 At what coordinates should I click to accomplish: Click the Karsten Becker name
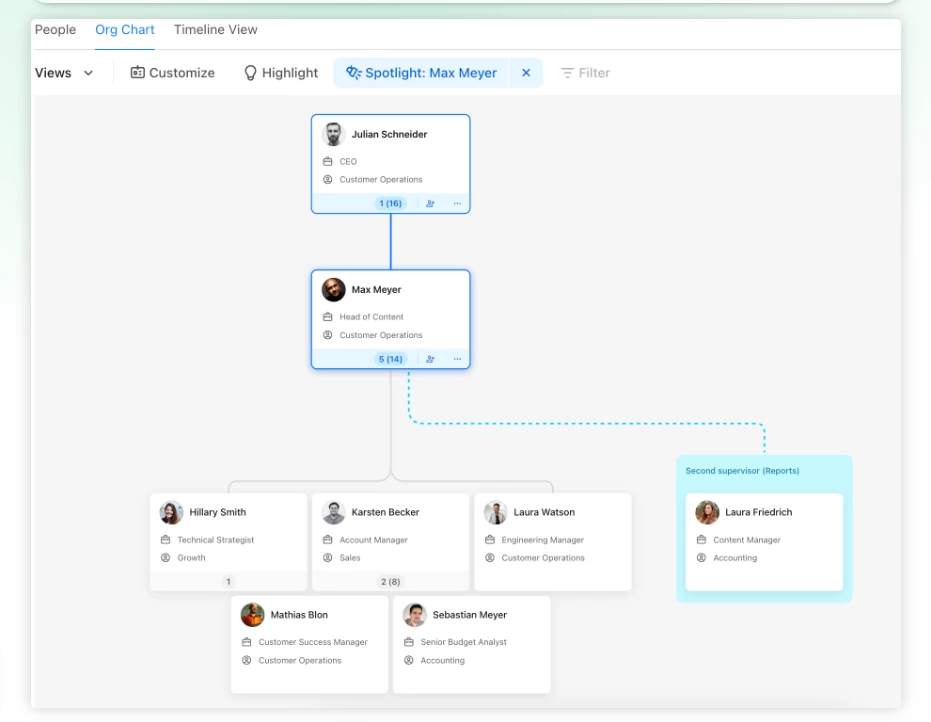[385, 512]
